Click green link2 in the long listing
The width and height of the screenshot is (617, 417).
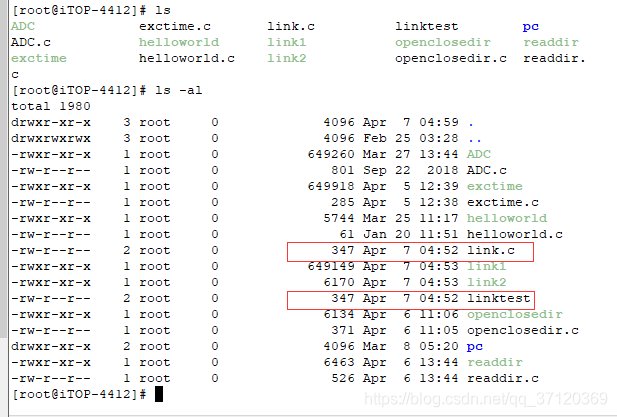tap(487, 282)
